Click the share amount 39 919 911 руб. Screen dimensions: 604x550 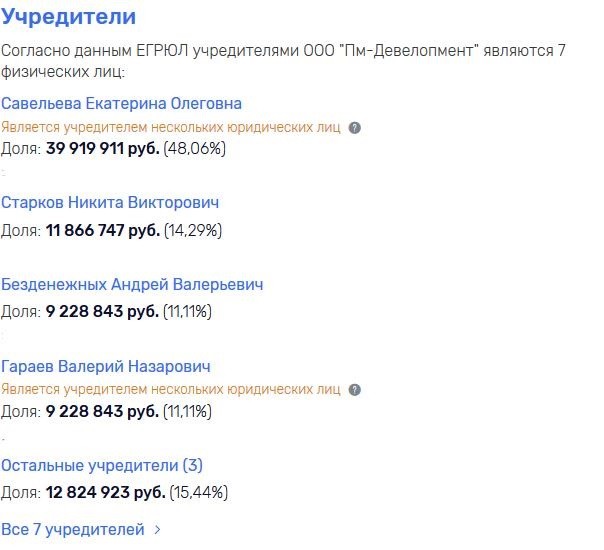coord(102,149)
